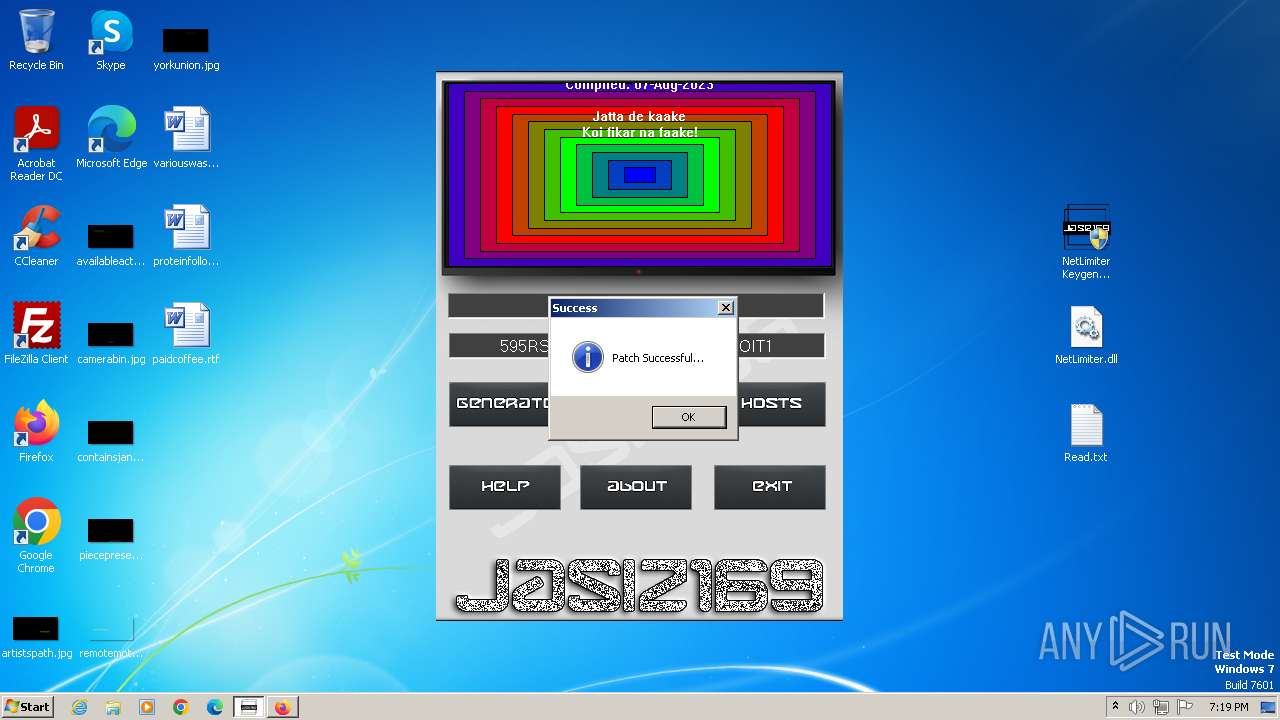
Task: Open File Explorer from the taskbar
Action: 113,707
